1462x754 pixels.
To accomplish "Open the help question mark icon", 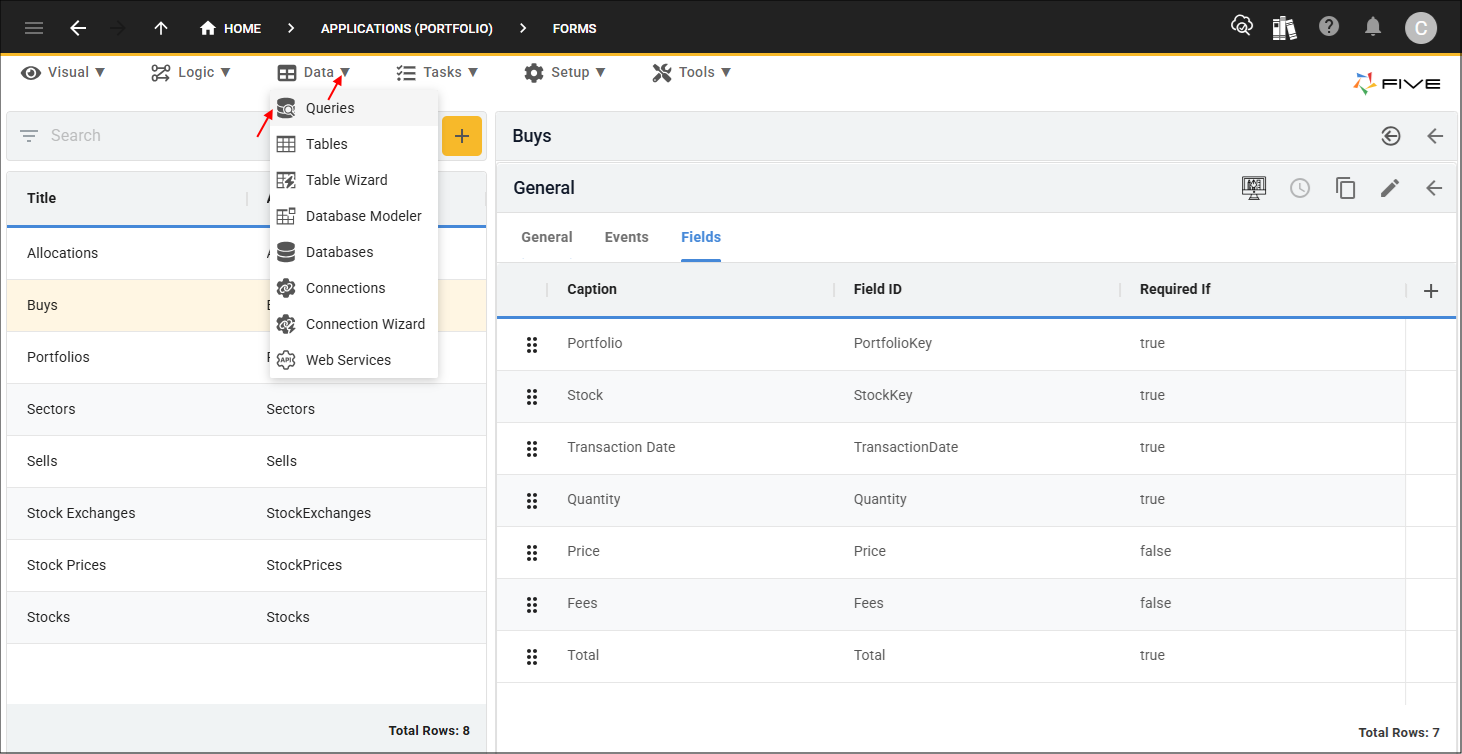I will (1329, 27).
